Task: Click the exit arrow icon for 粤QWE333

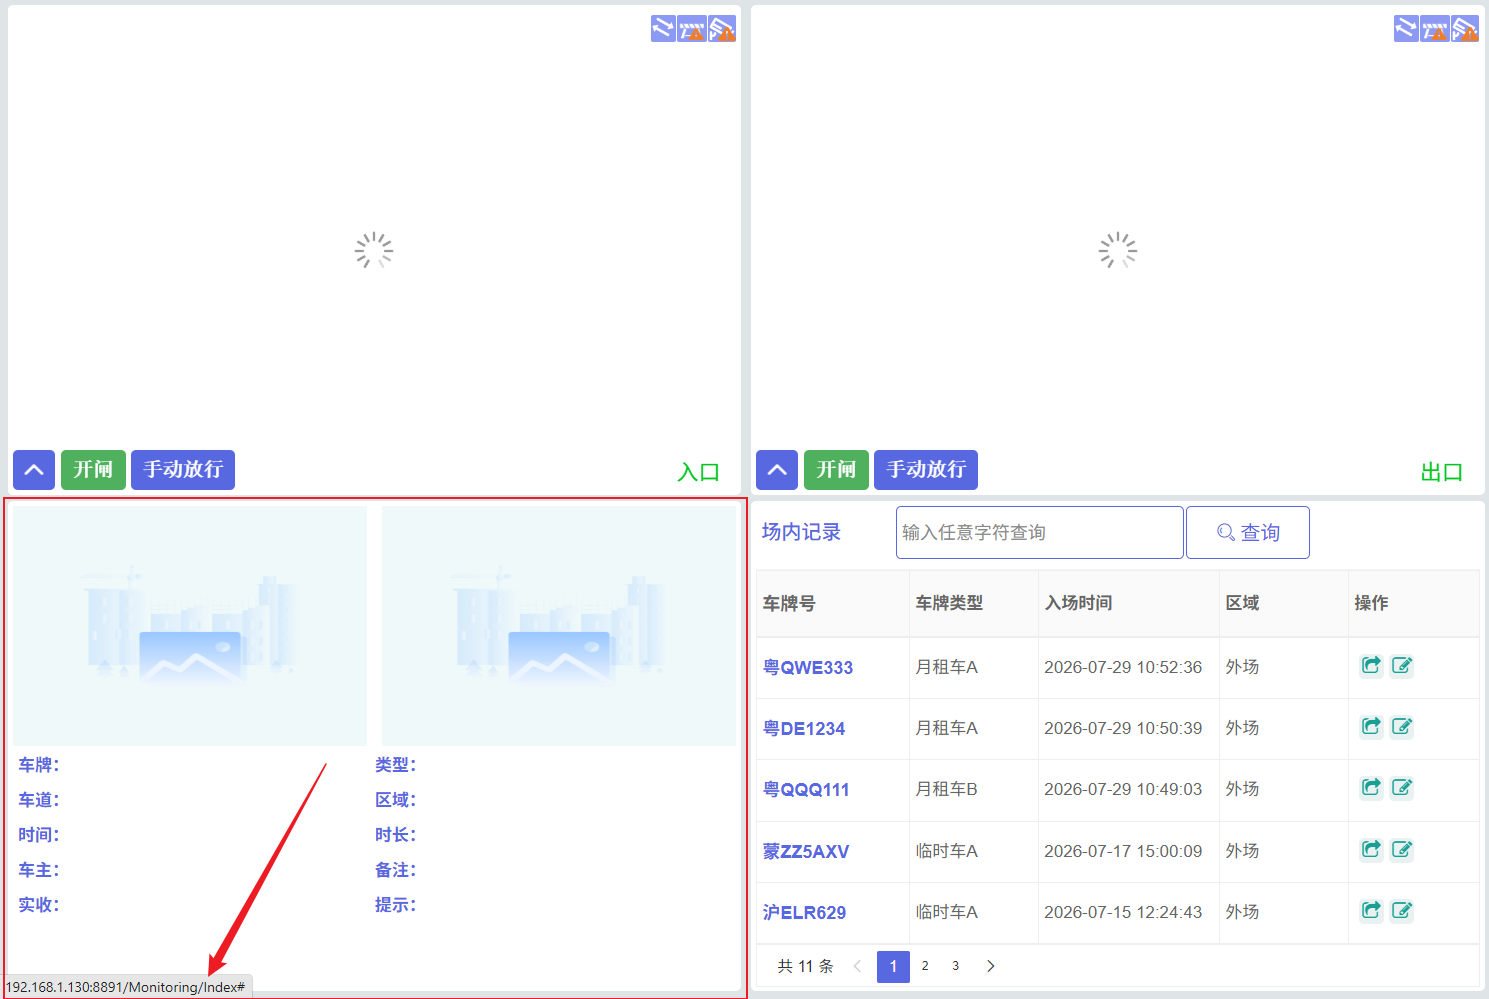Action: [x=1371, y=666]
